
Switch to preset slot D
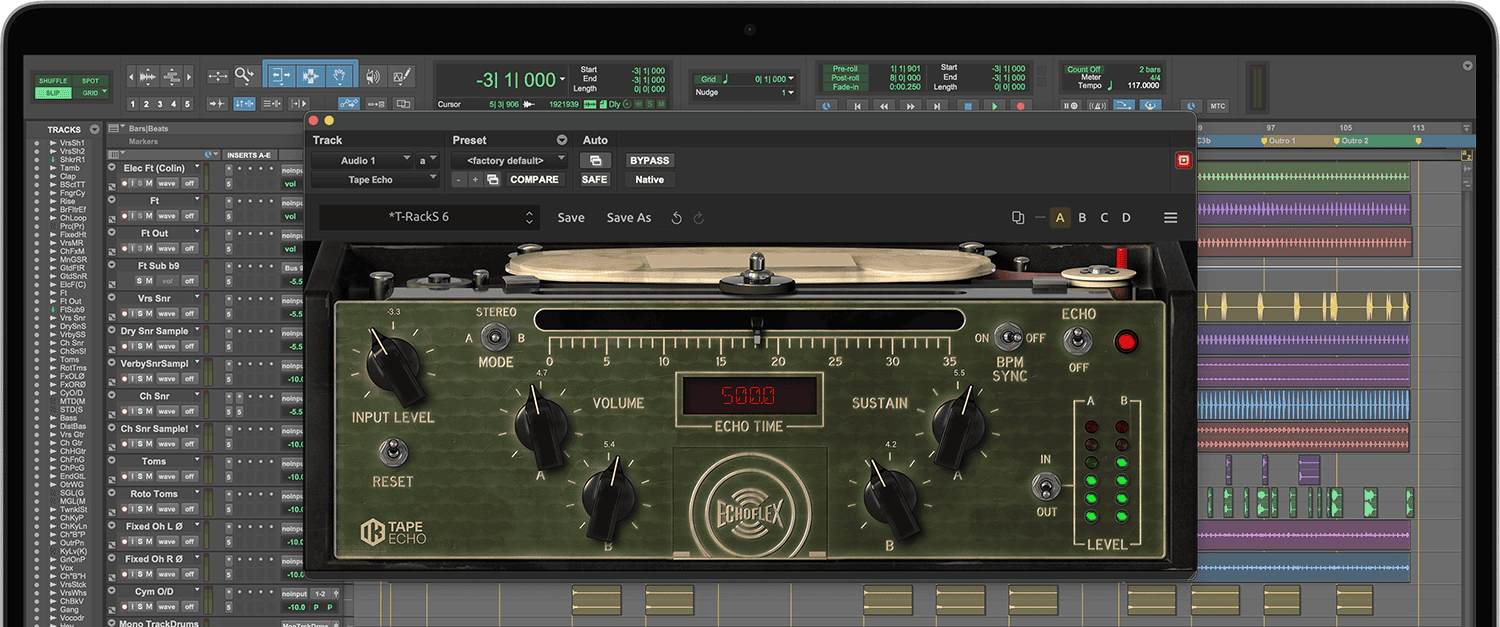(x=1126, y=217)
